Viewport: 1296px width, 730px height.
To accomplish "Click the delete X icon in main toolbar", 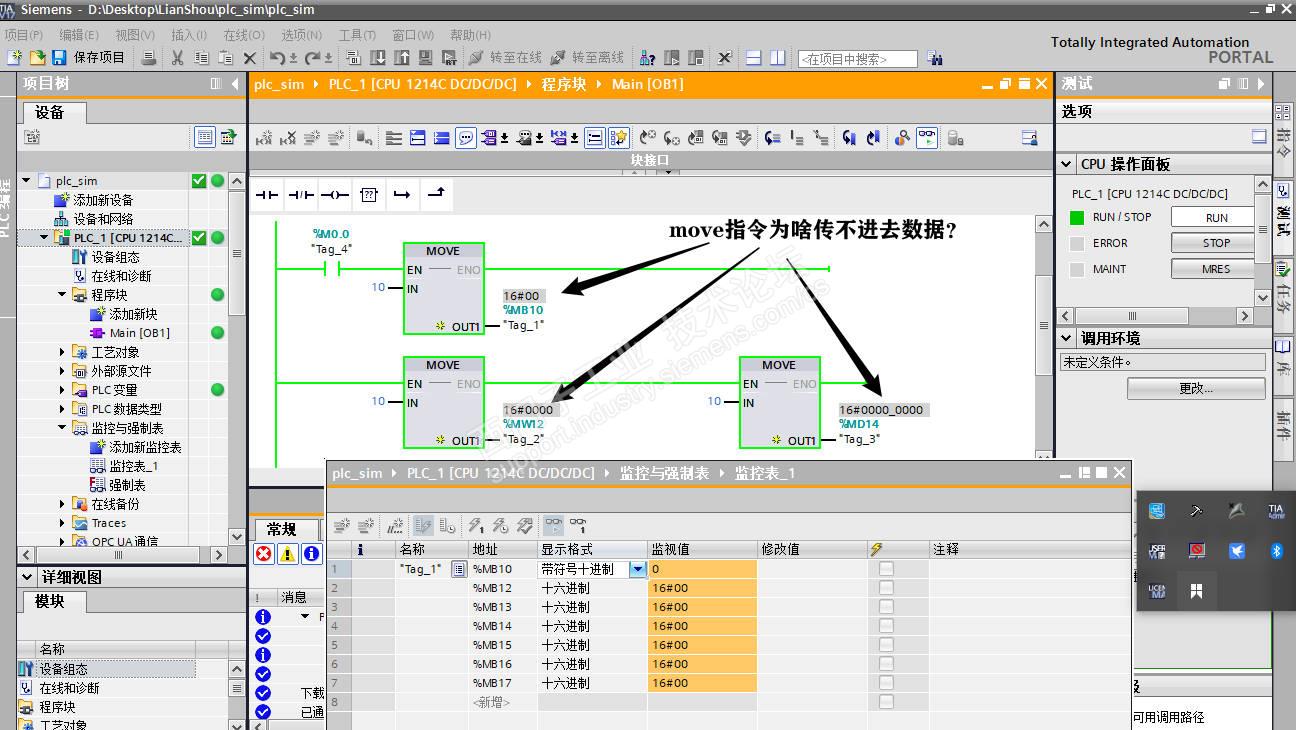I will click(x=249, y=58).
